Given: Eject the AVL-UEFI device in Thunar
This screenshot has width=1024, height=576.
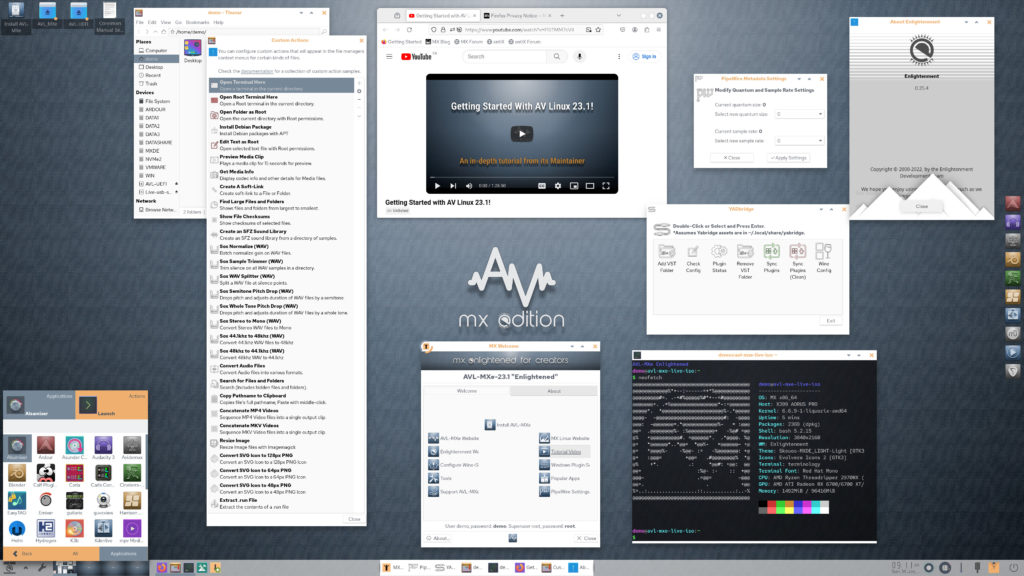Looking at the screenshot, I should click(x=176, y=184).
